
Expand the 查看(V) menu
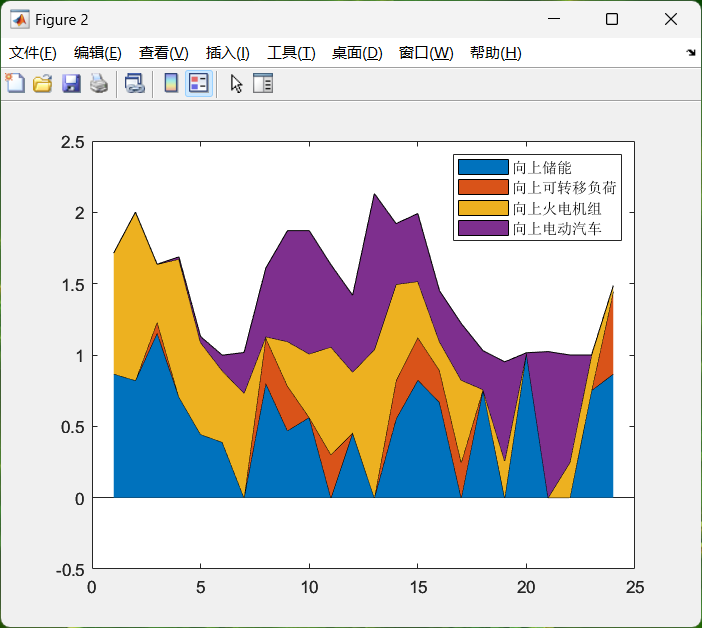(x=163, y=53)
